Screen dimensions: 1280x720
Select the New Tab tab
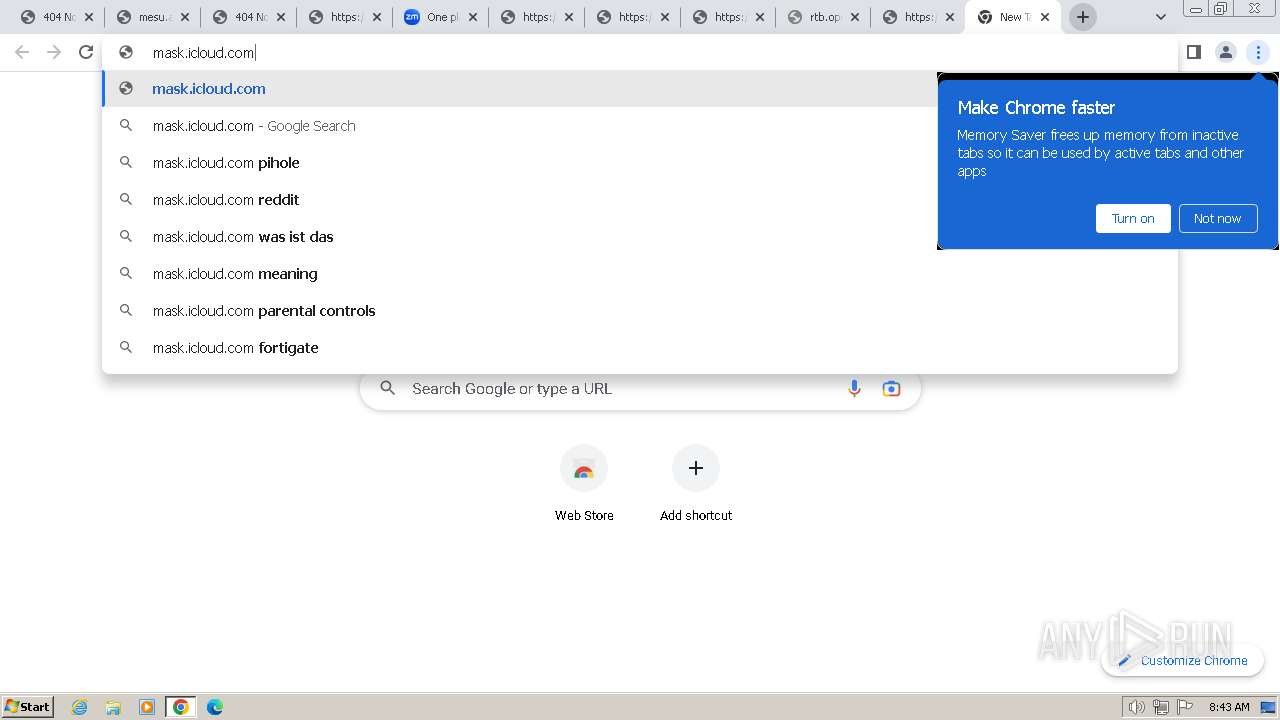[1012, 17]
